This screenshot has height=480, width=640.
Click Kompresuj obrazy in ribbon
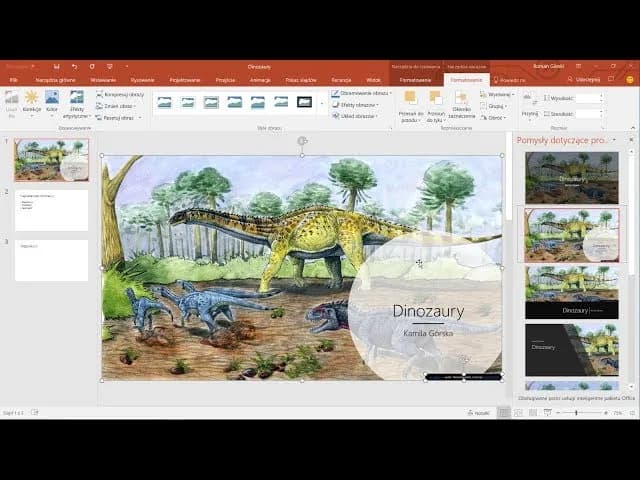click(121, 93)
